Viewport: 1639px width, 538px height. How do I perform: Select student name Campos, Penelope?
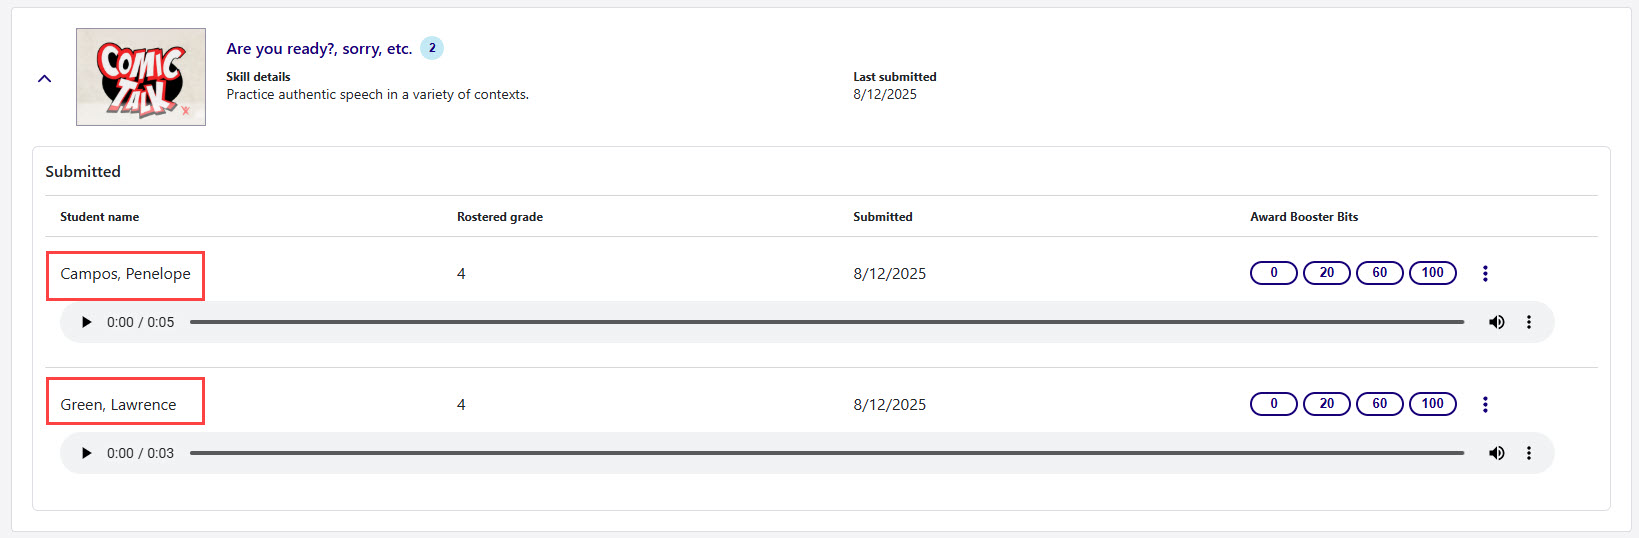click(125, 274)
